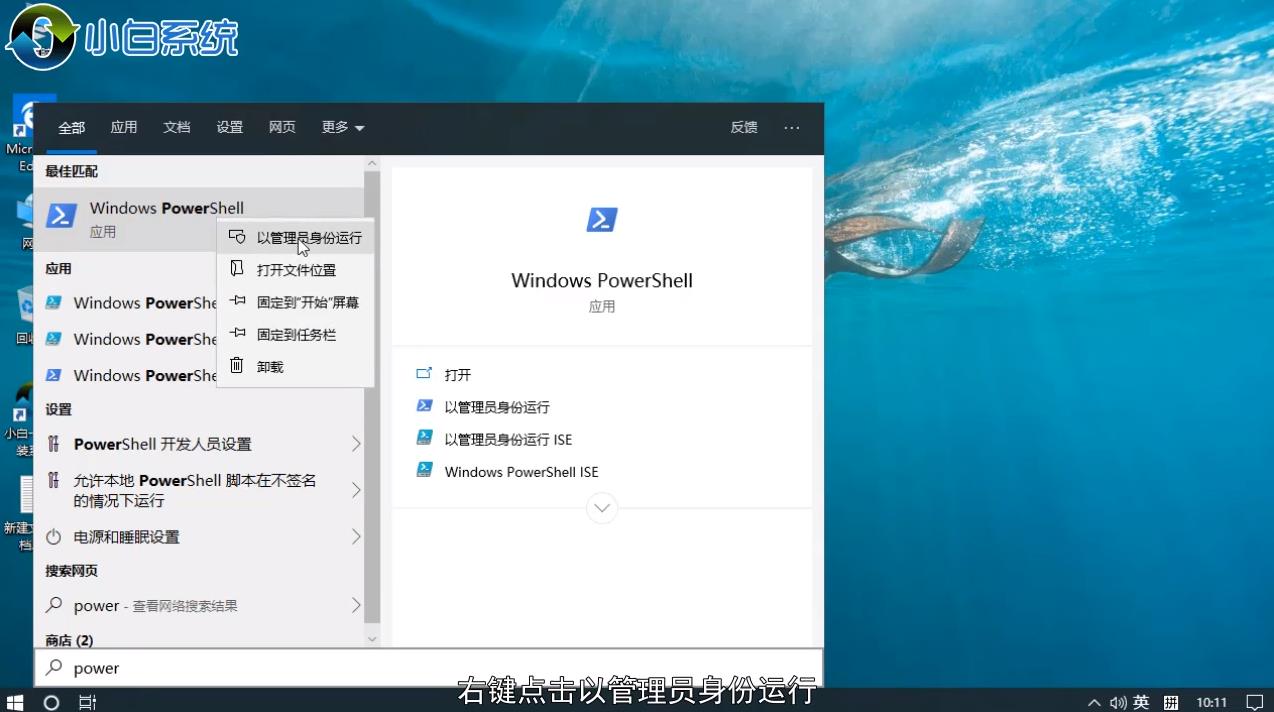
Task: Select the Windows PowerShell best match result
Action: tap(199, 219)
